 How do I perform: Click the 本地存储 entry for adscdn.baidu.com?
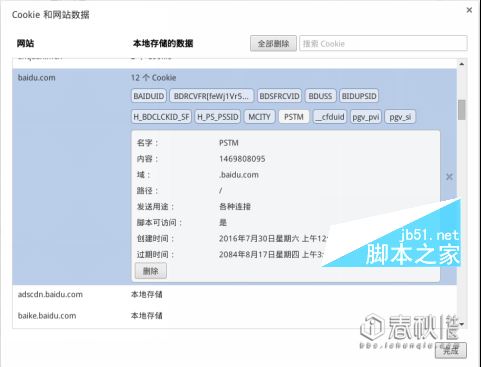point(147,294)
